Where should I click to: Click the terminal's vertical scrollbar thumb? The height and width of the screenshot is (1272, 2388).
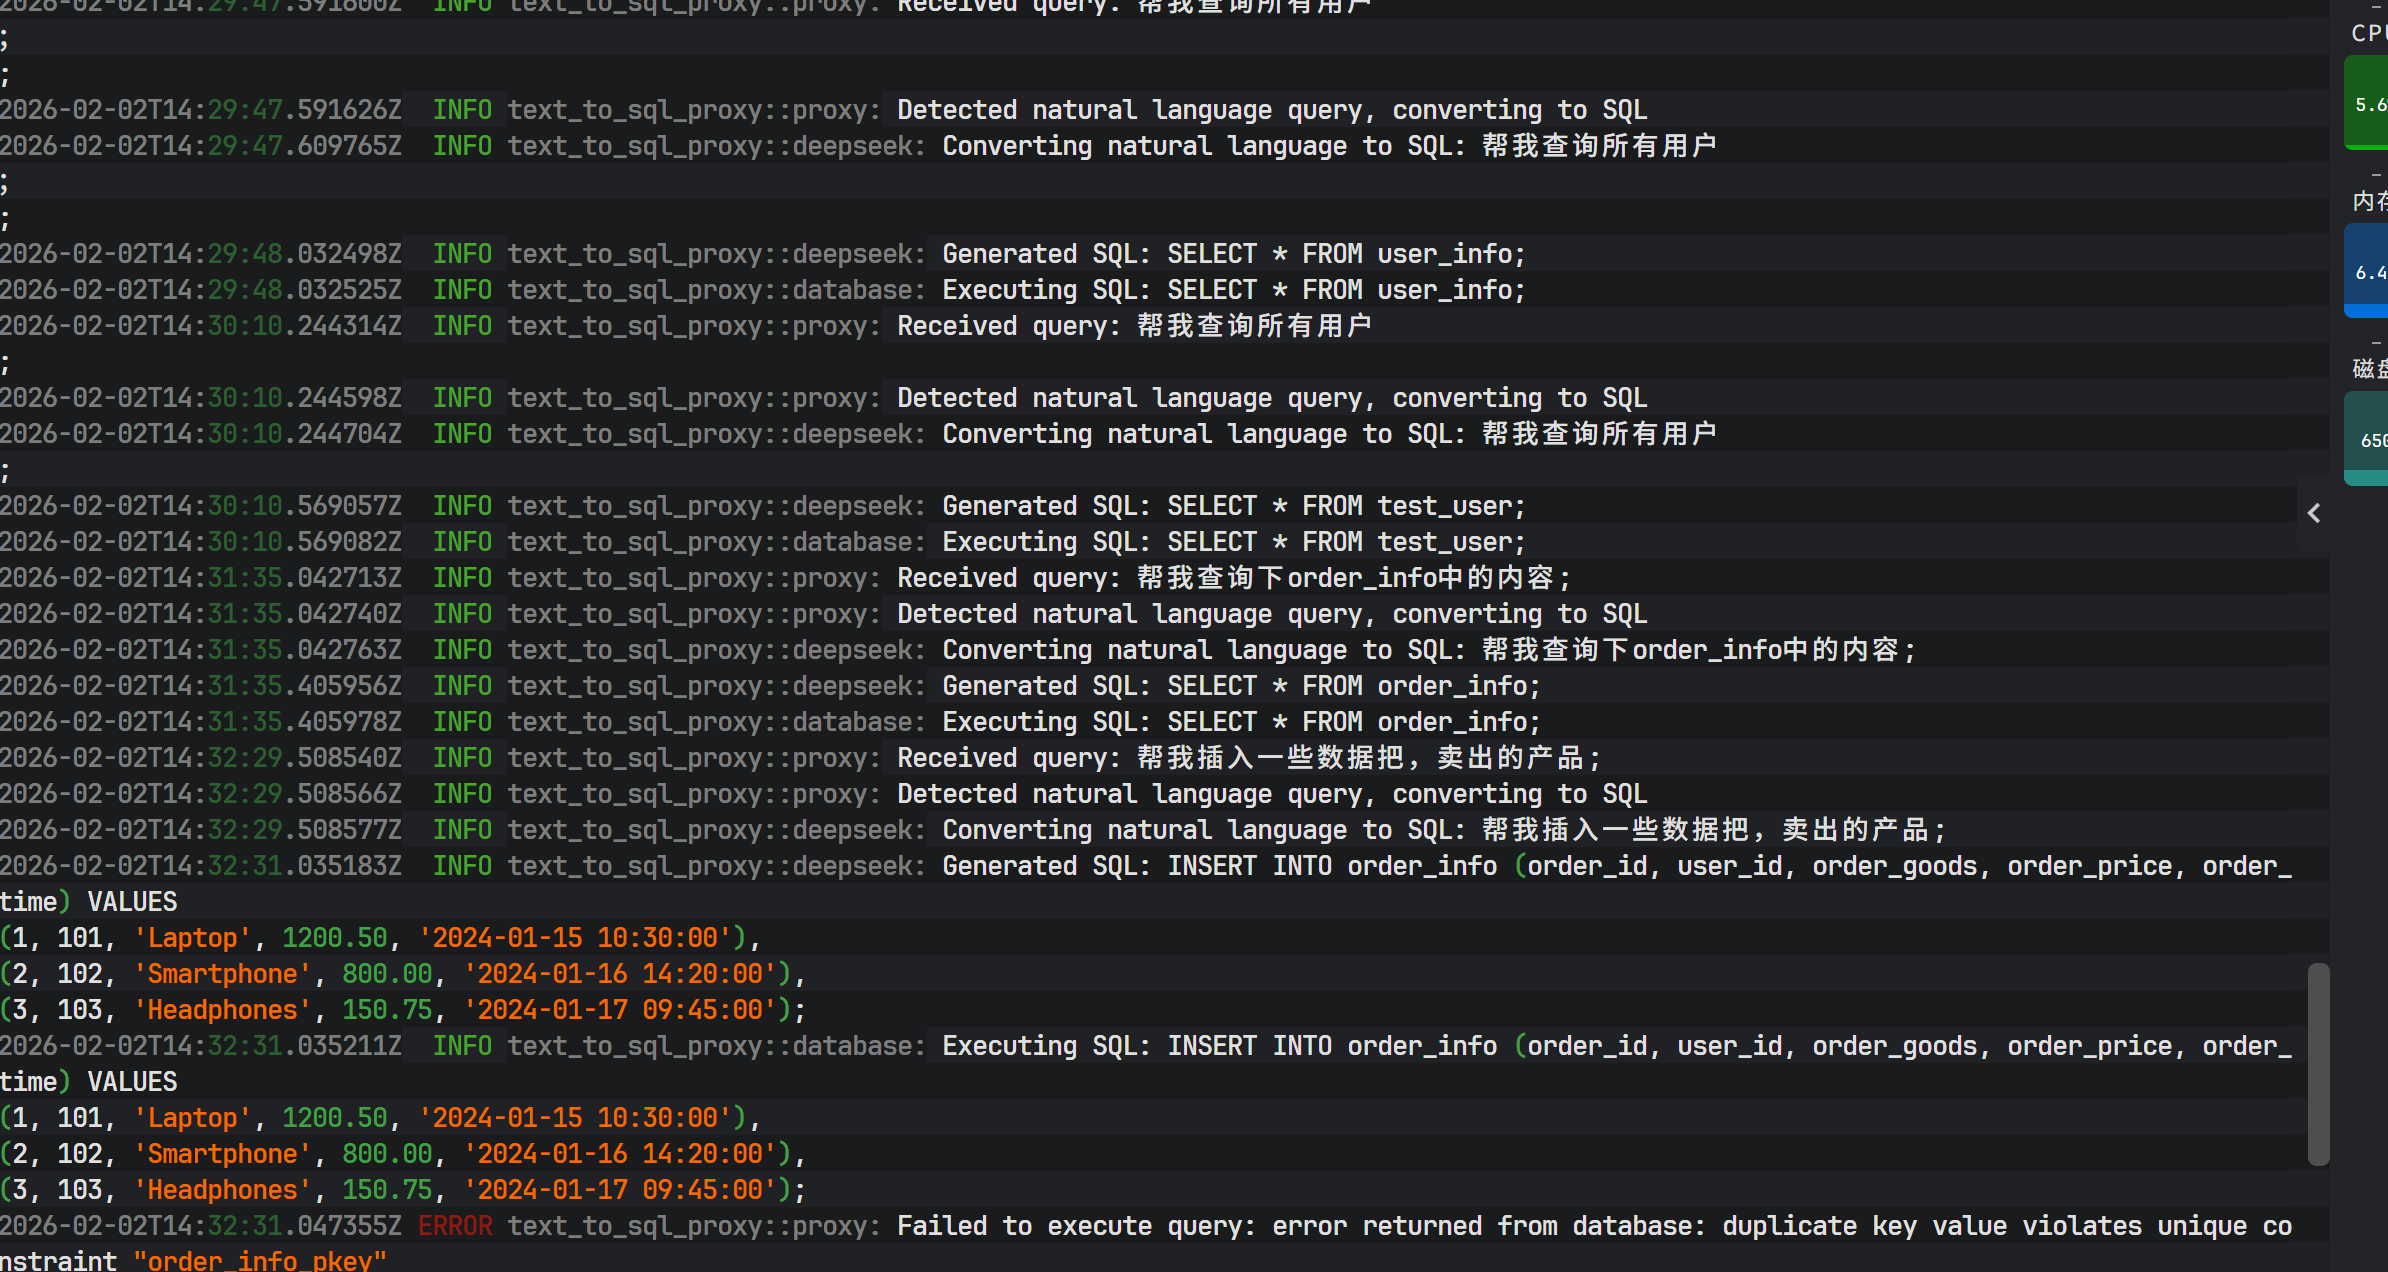point(2318,1063)
